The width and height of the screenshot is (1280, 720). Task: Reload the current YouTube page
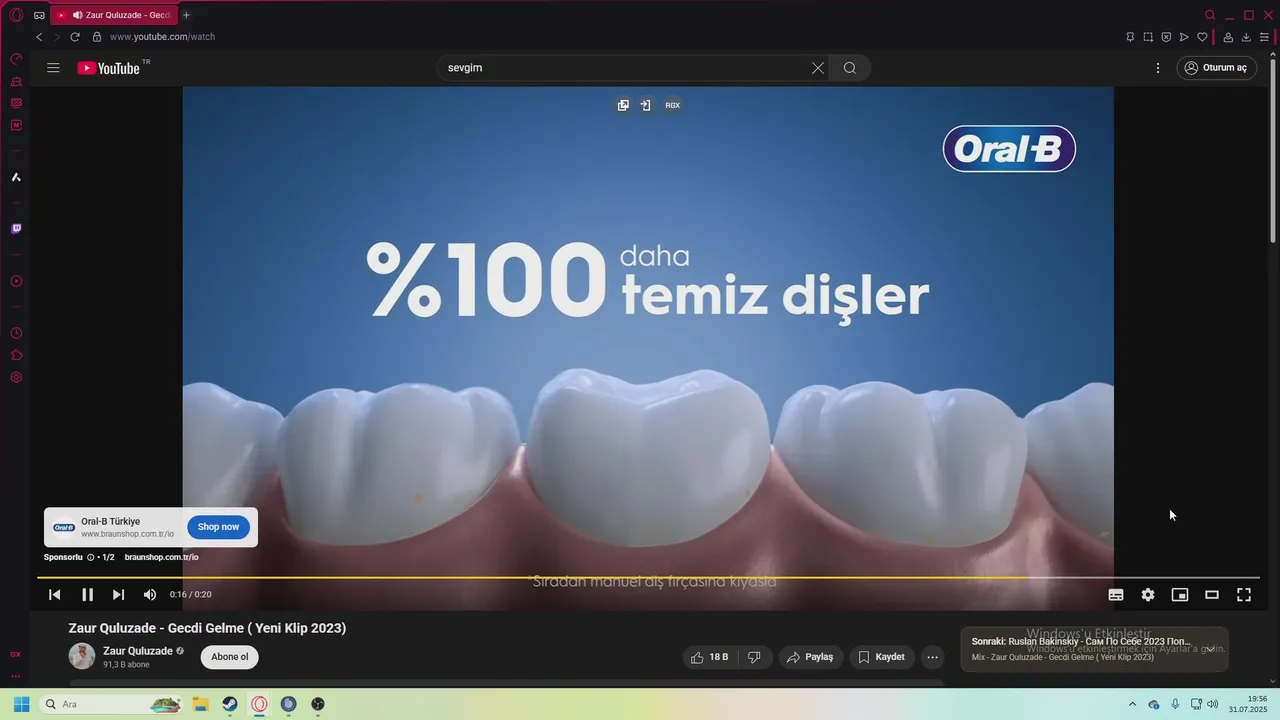point(75,37)
